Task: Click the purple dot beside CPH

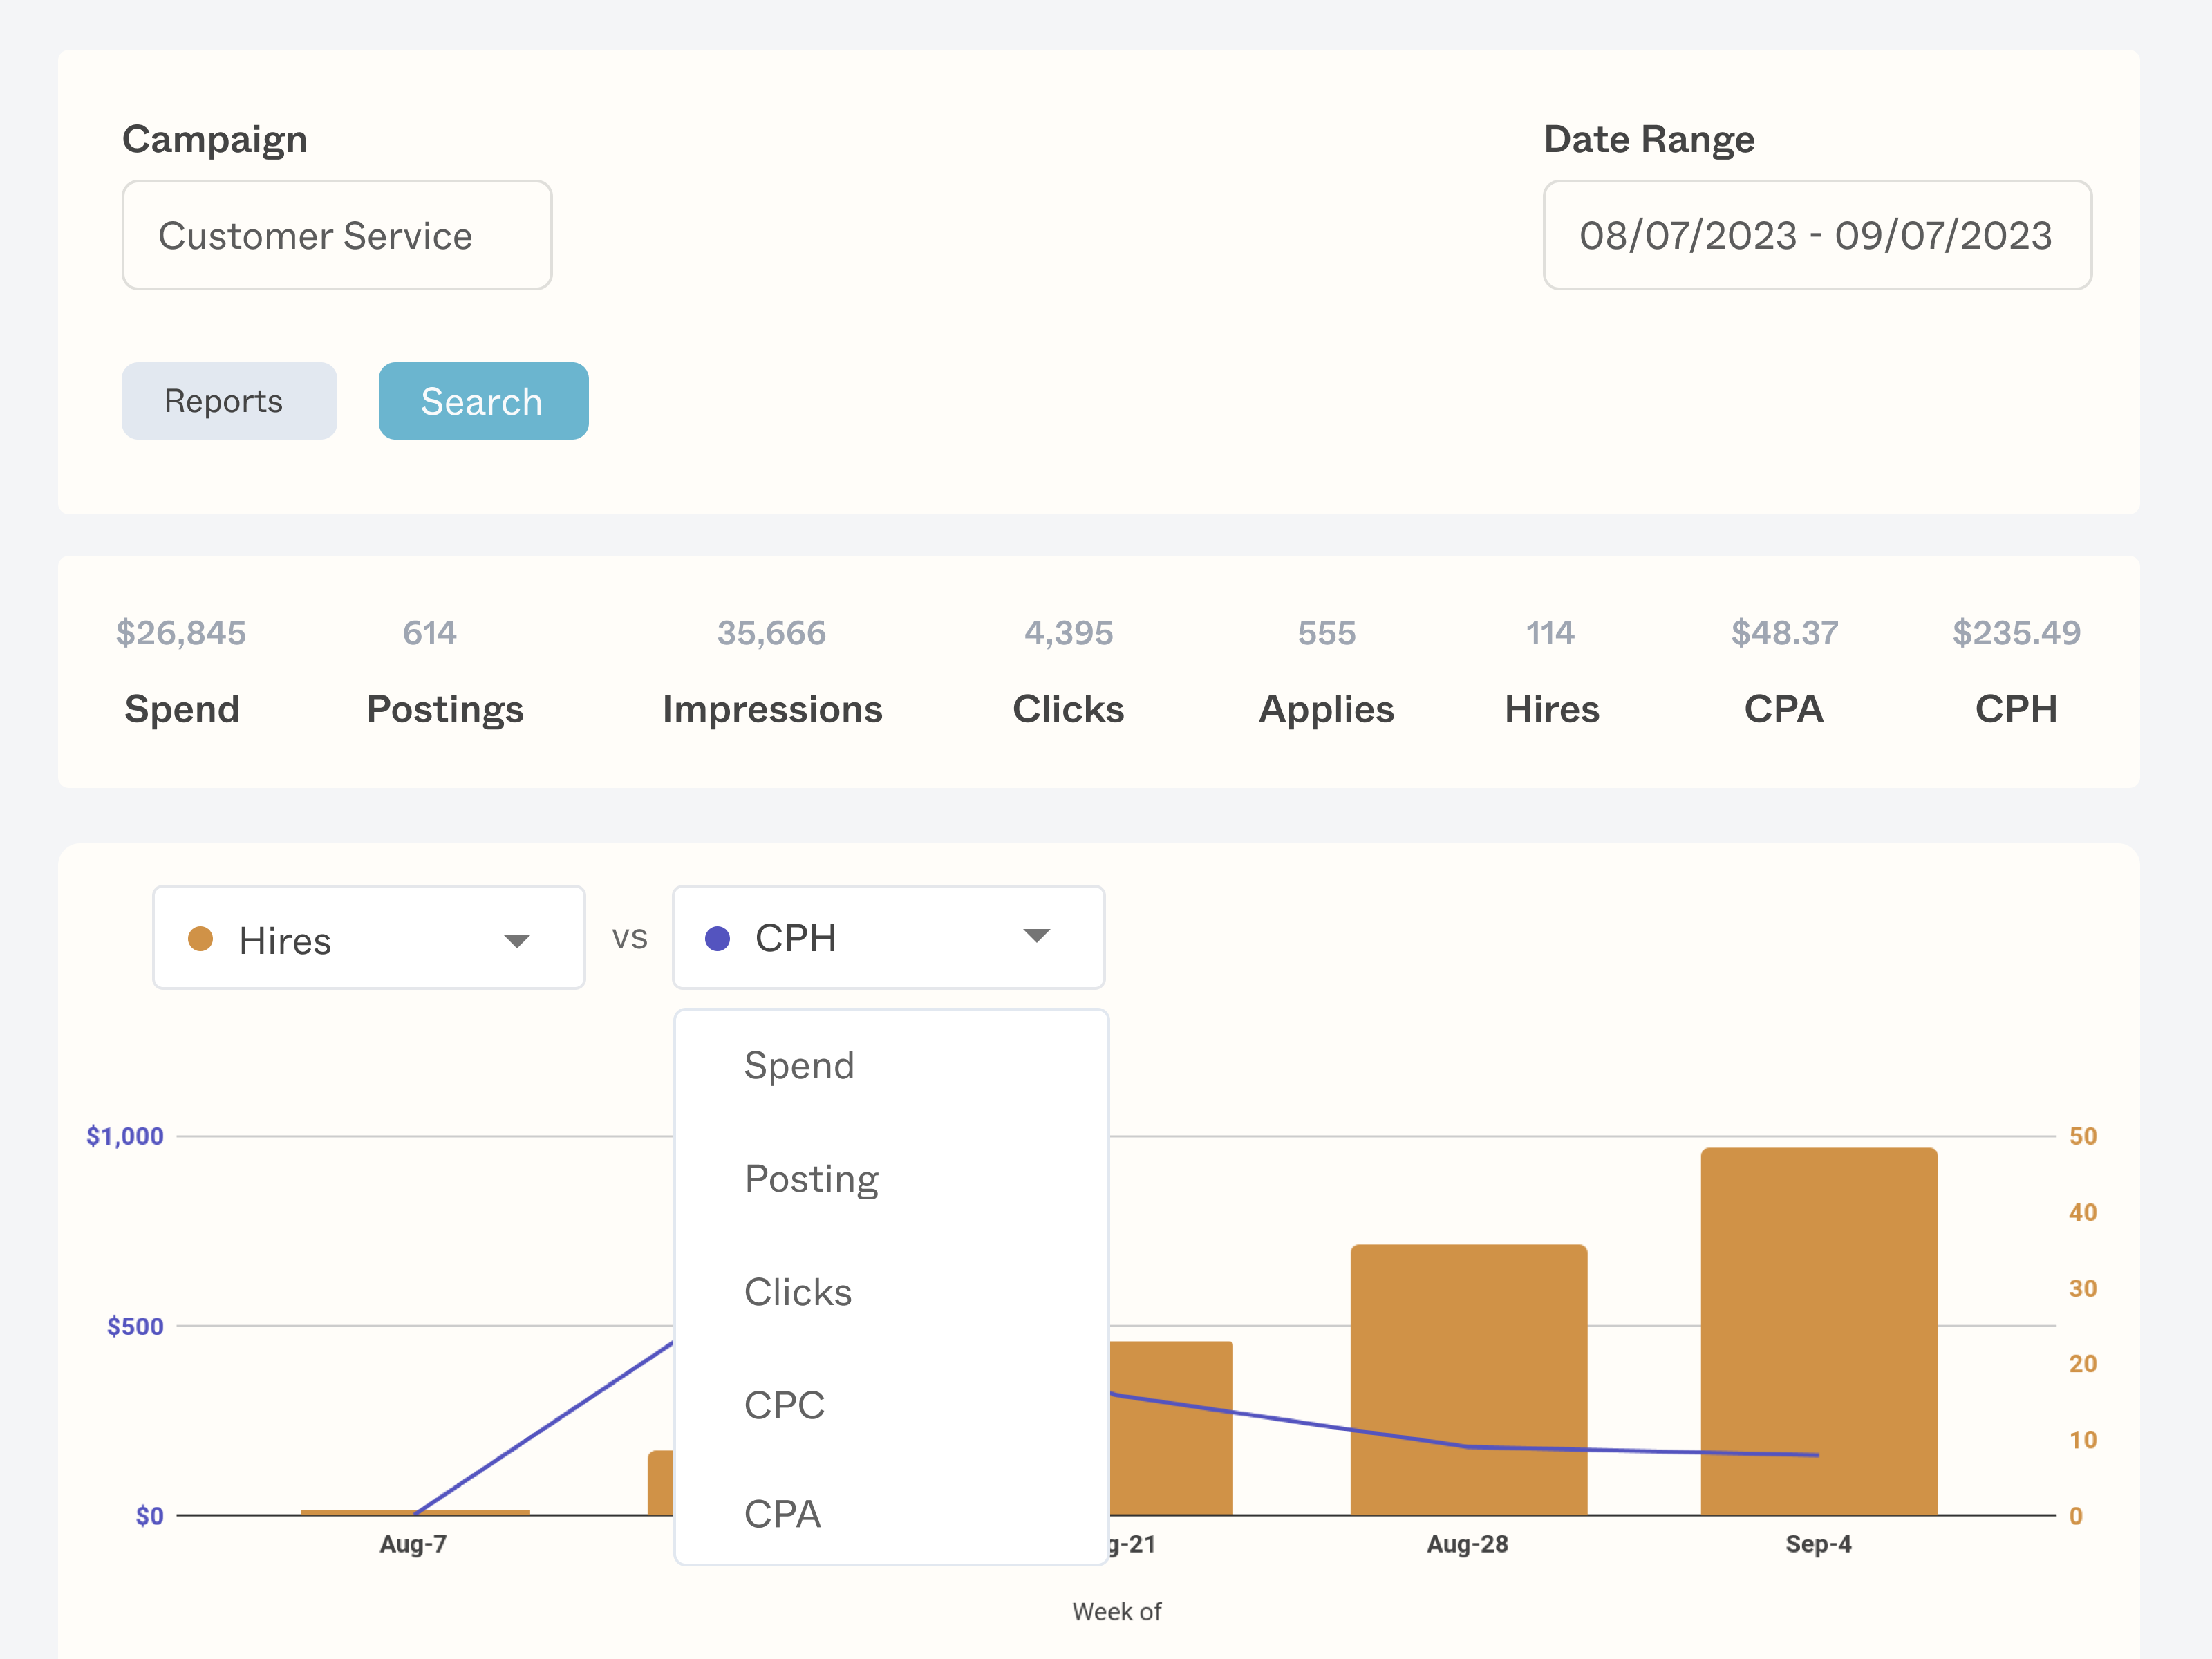Action: tap(717, 938)
